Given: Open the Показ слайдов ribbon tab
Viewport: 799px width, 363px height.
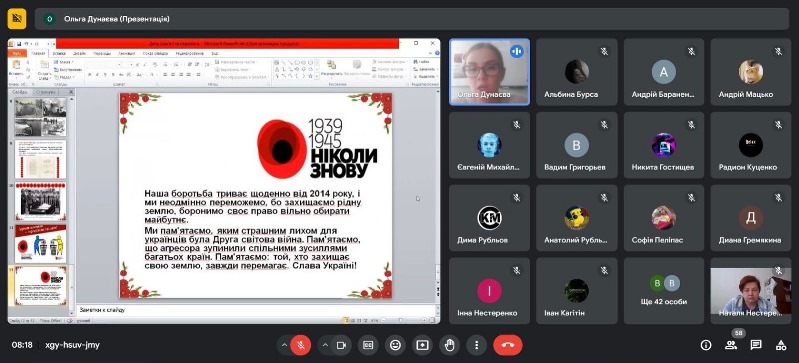Looking at the screenshot, I should click(x=155, y=53).
